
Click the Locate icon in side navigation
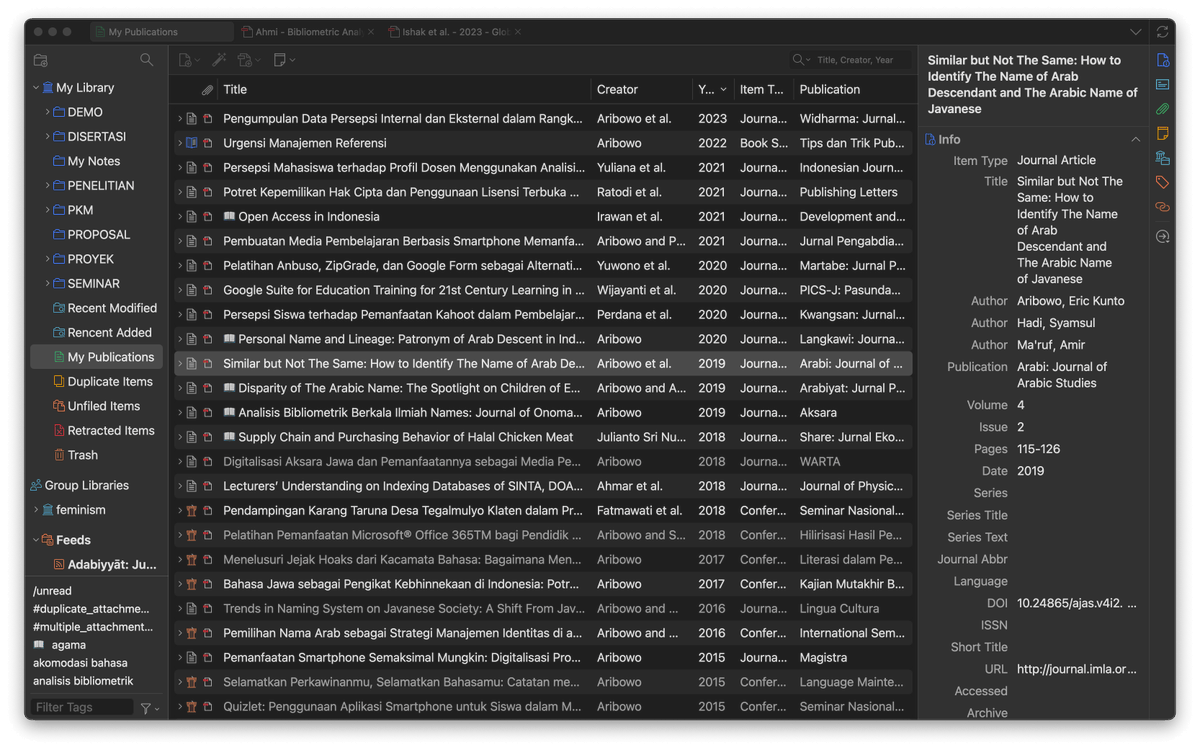pos(1162,237)
